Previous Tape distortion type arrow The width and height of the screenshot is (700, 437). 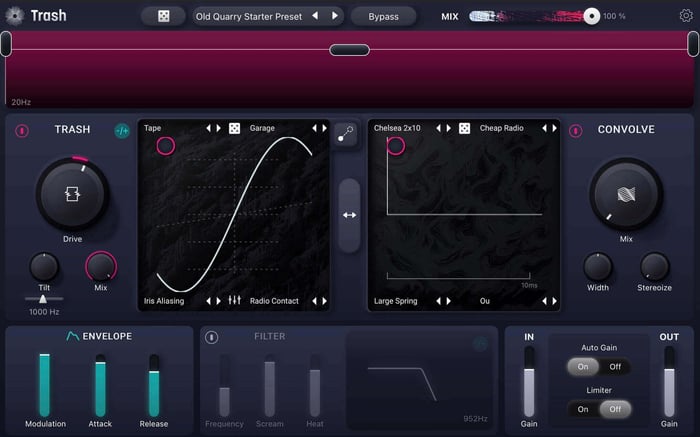pos(208,129)
